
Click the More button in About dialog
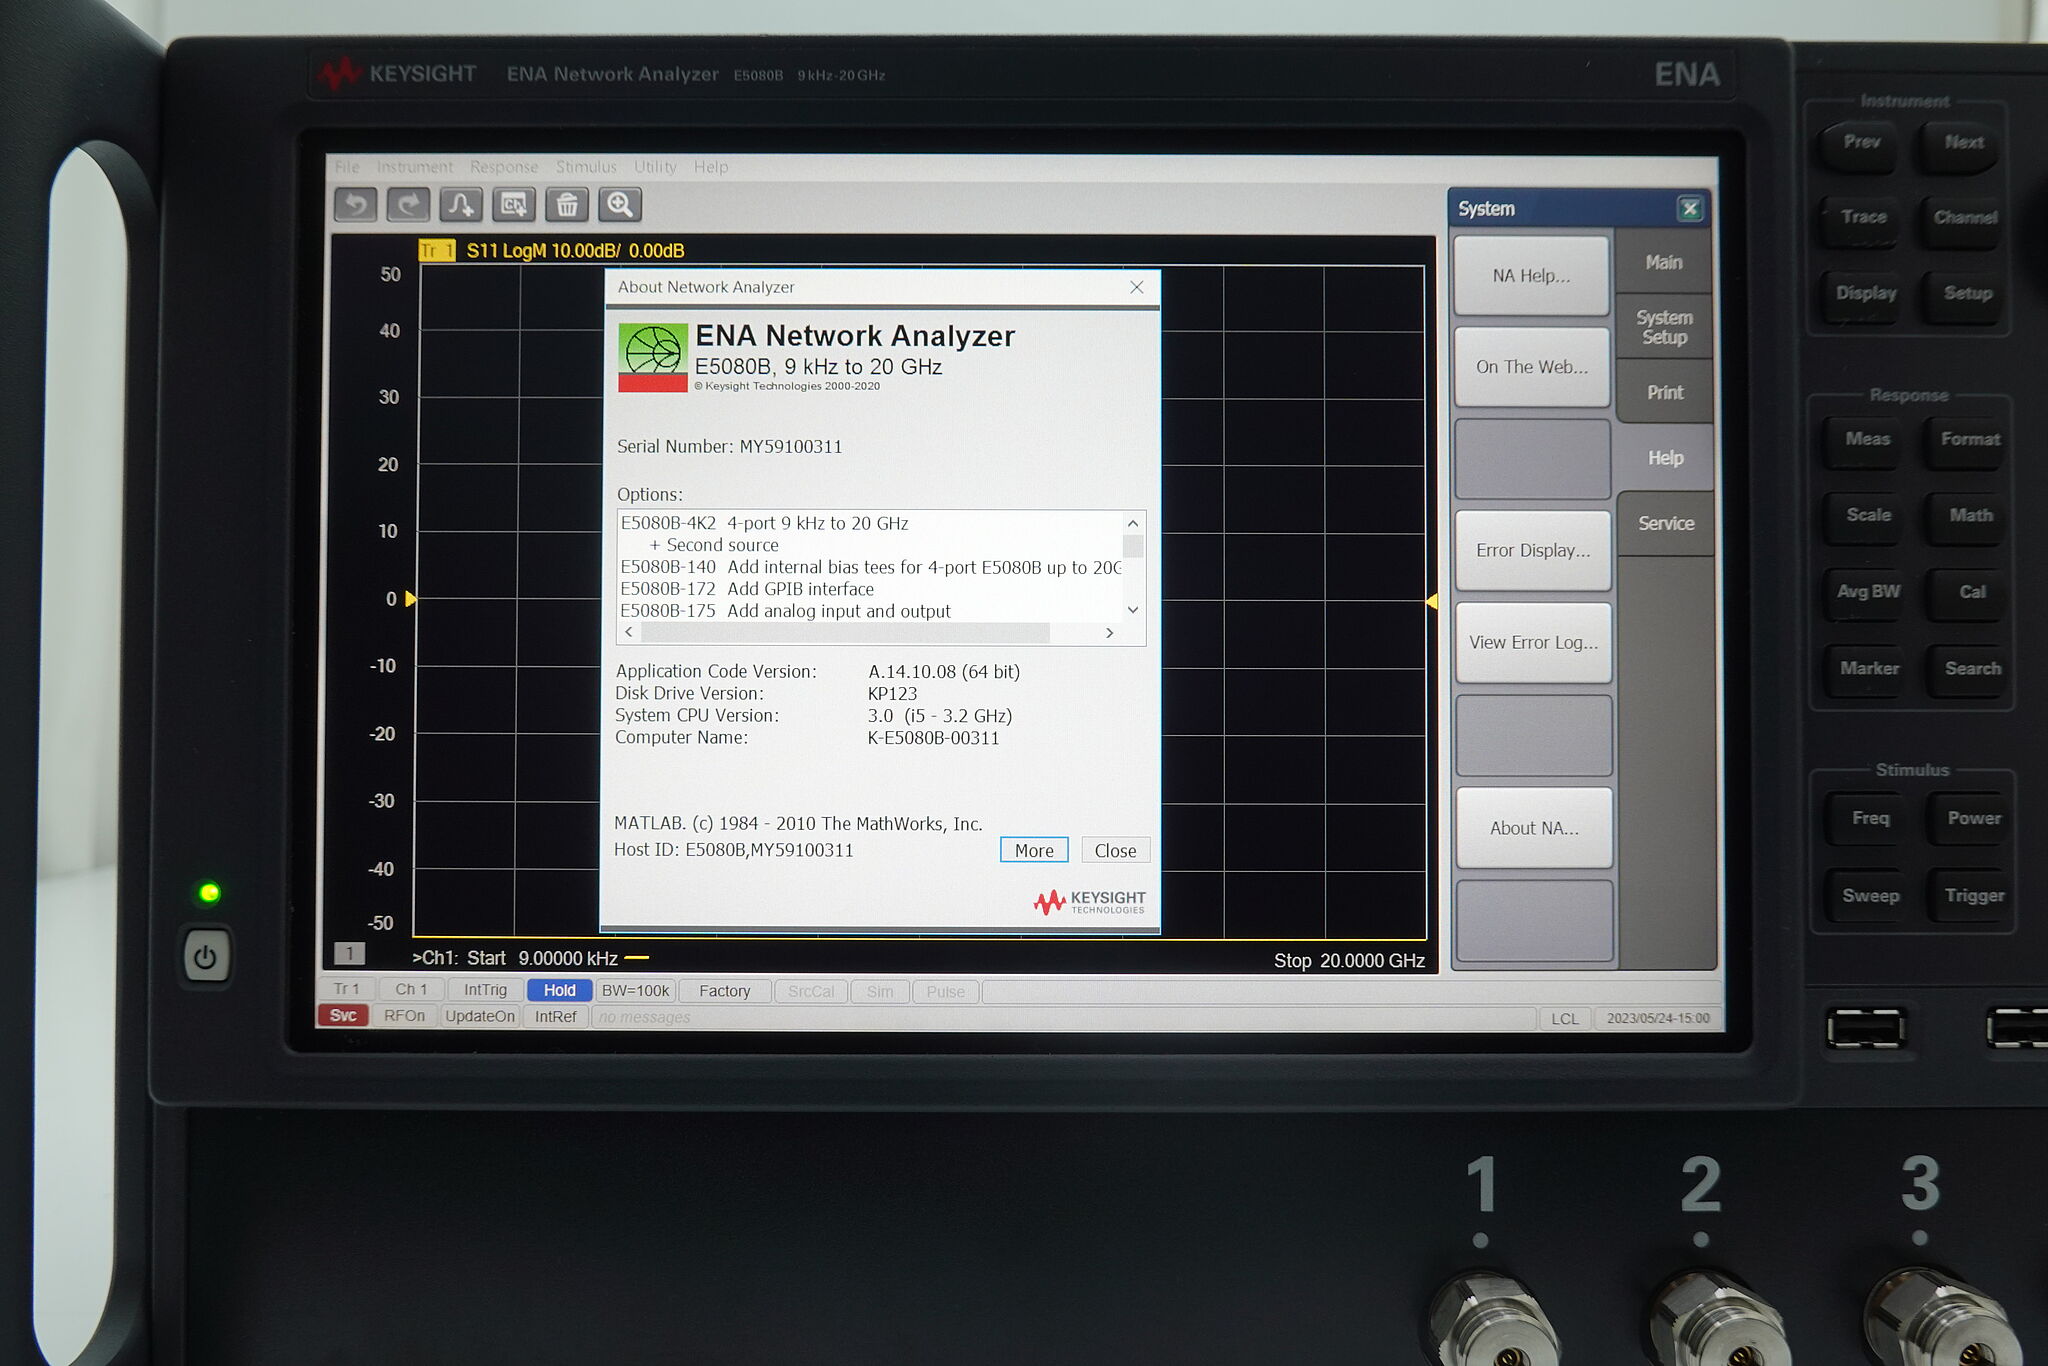[x=1033, y=851]
